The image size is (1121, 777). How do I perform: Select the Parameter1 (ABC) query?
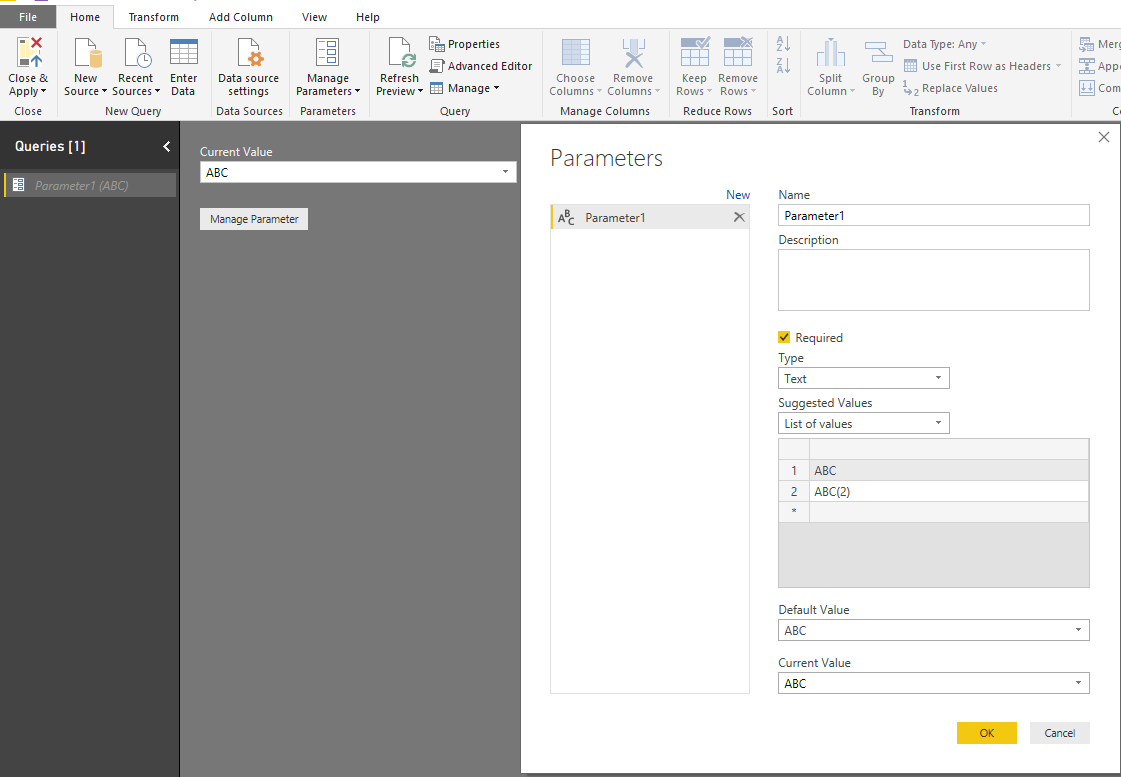[x=90, y=185]
